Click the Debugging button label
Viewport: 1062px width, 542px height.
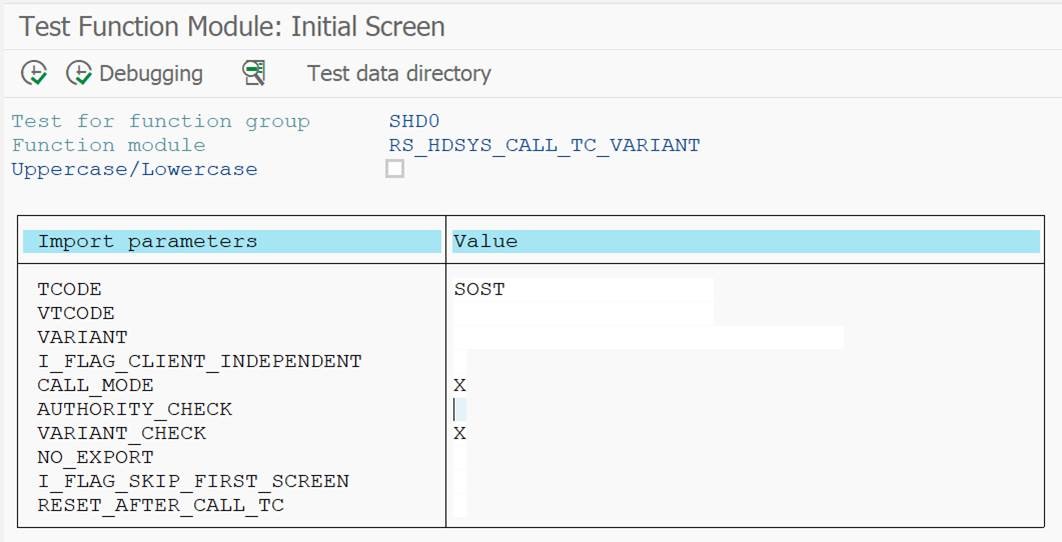click(x=150, y=73)
